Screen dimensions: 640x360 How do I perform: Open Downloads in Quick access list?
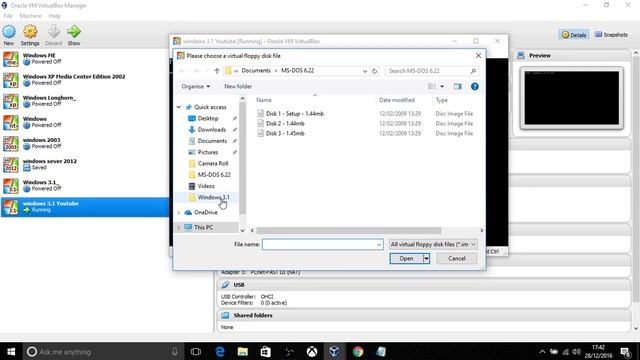tap(211, 130)
